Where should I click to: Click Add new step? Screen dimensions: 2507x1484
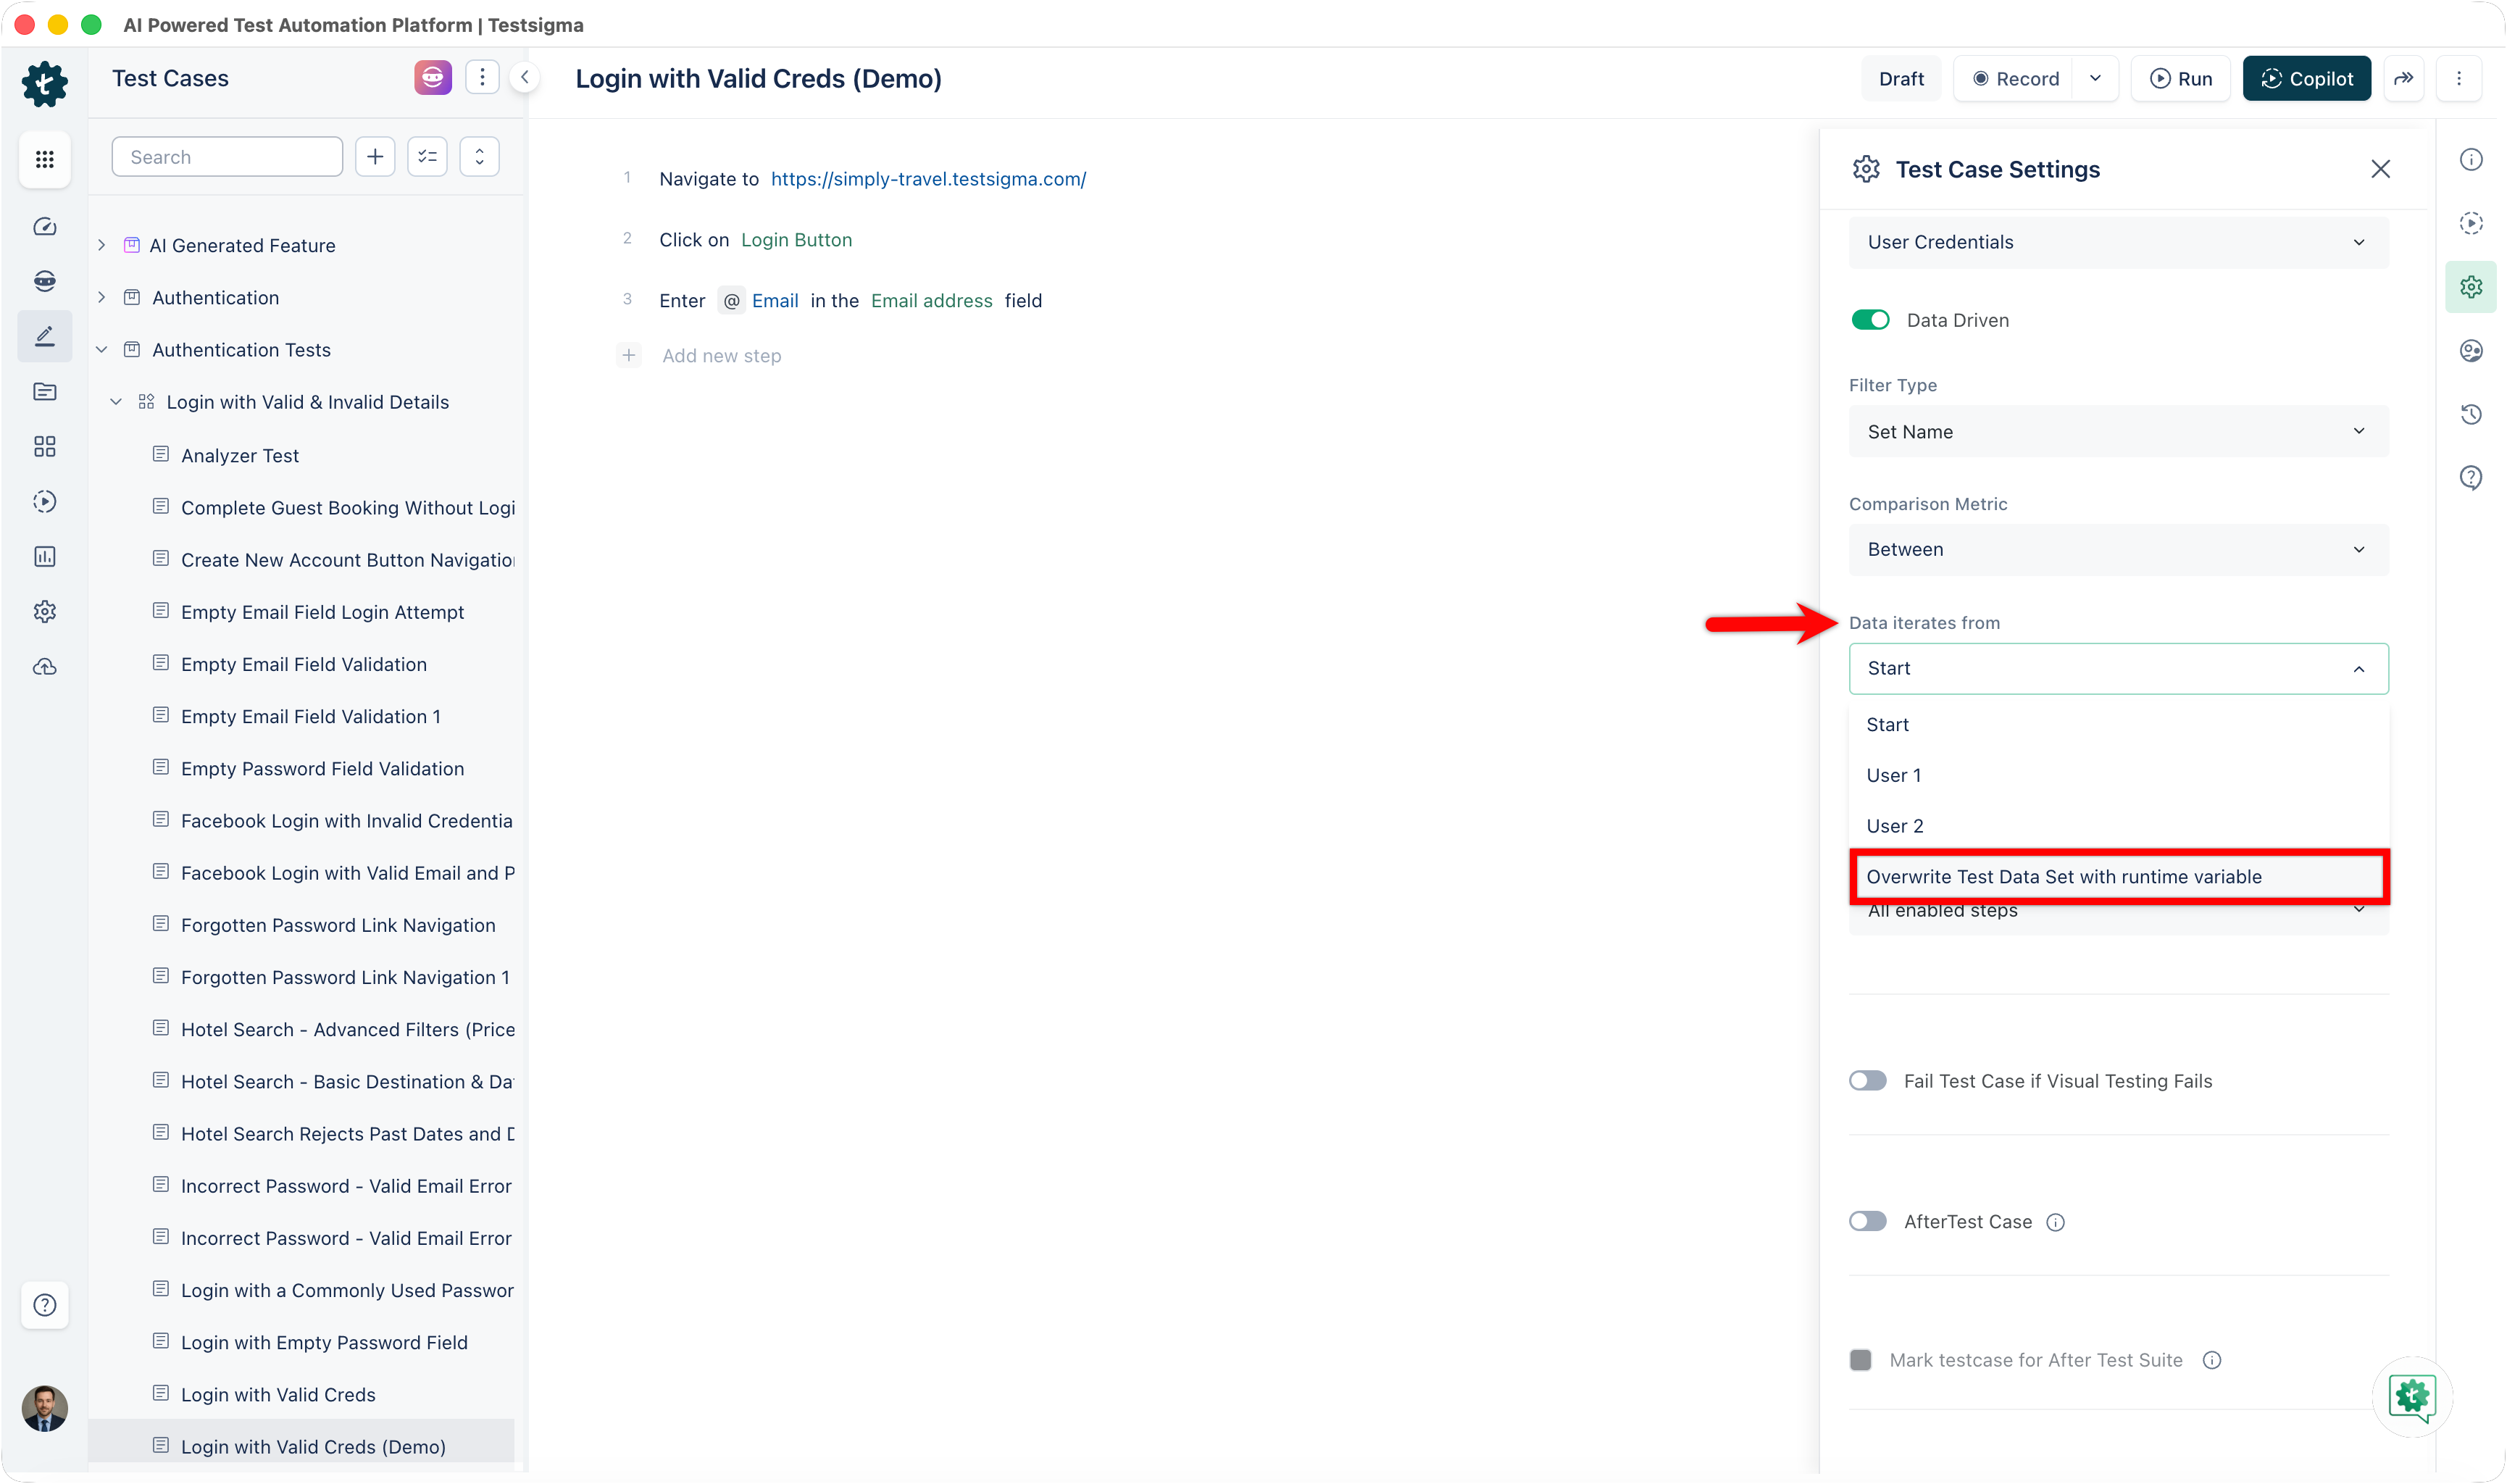(721, 356)
